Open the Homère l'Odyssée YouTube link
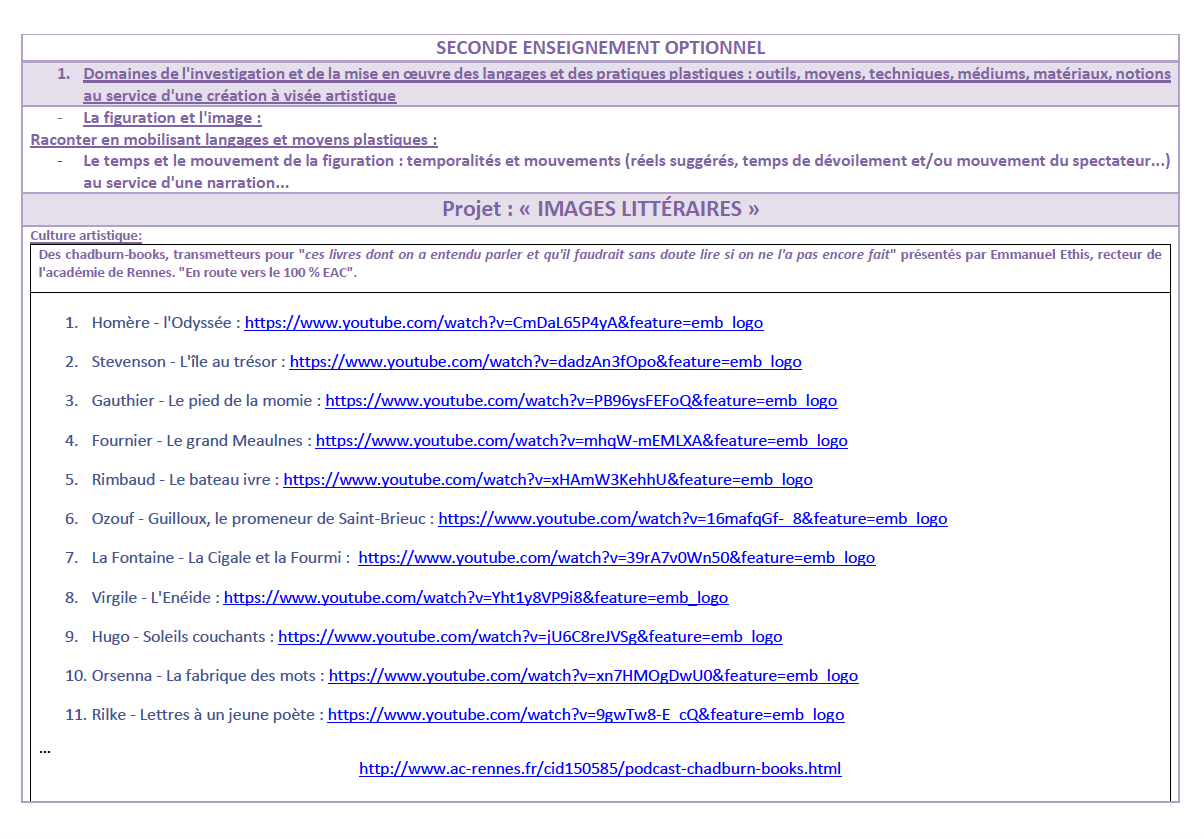The height and width of the screenshot is (839, 1204). click(x=503, y=323)
